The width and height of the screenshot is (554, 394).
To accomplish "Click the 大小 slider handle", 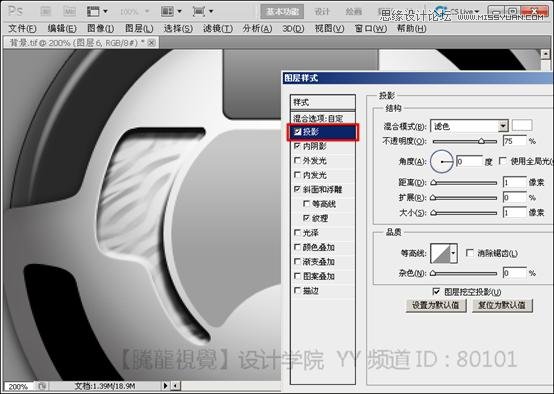I will pos(434,213).
